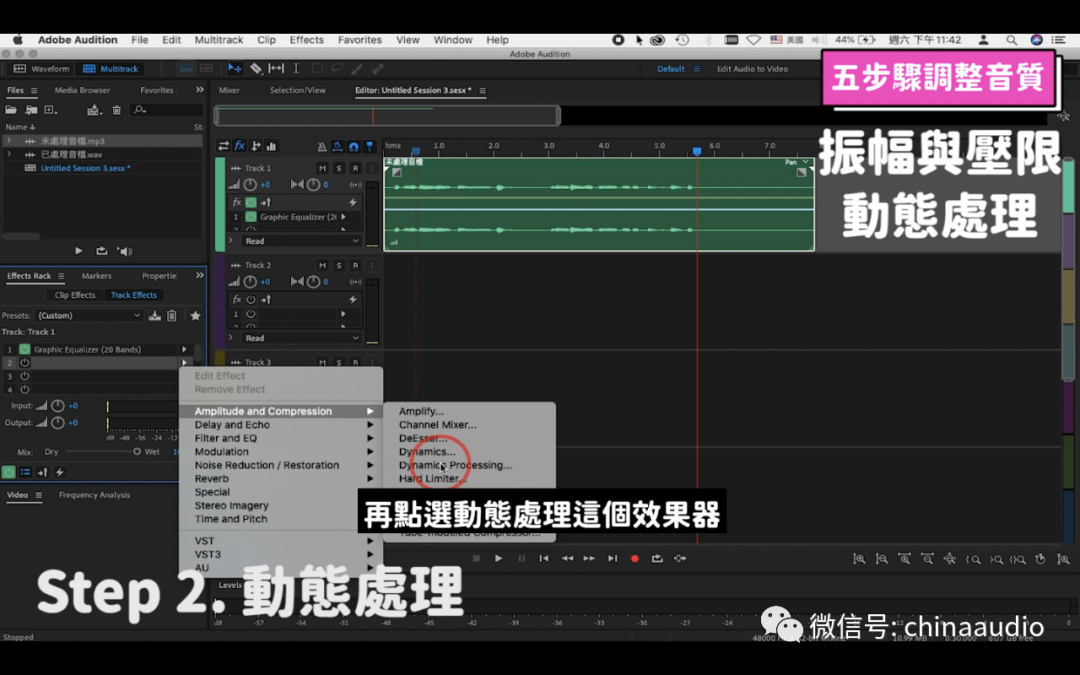Image resolution: width=1080 pixels, height=675 pixels.
Task: Click list view icon at Effects Rack bottom
Action: (25, 472)
